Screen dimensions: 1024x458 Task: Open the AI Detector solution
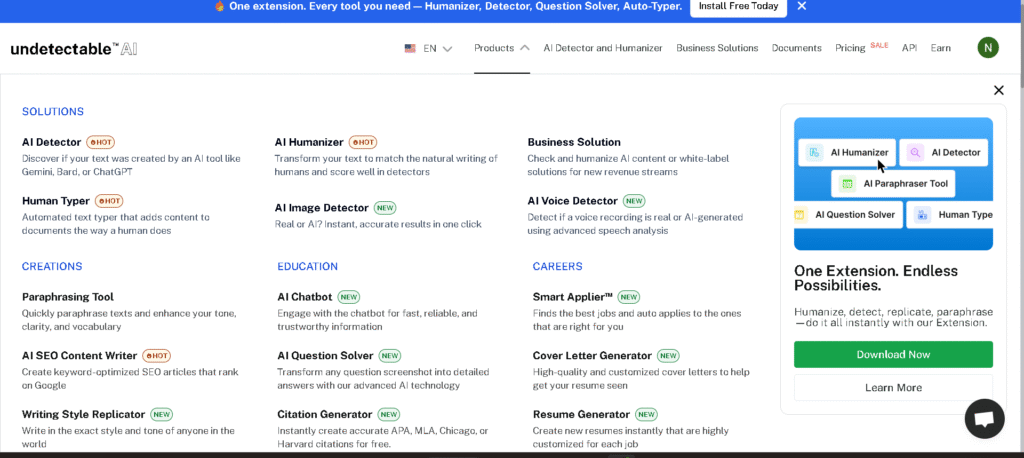52,142
